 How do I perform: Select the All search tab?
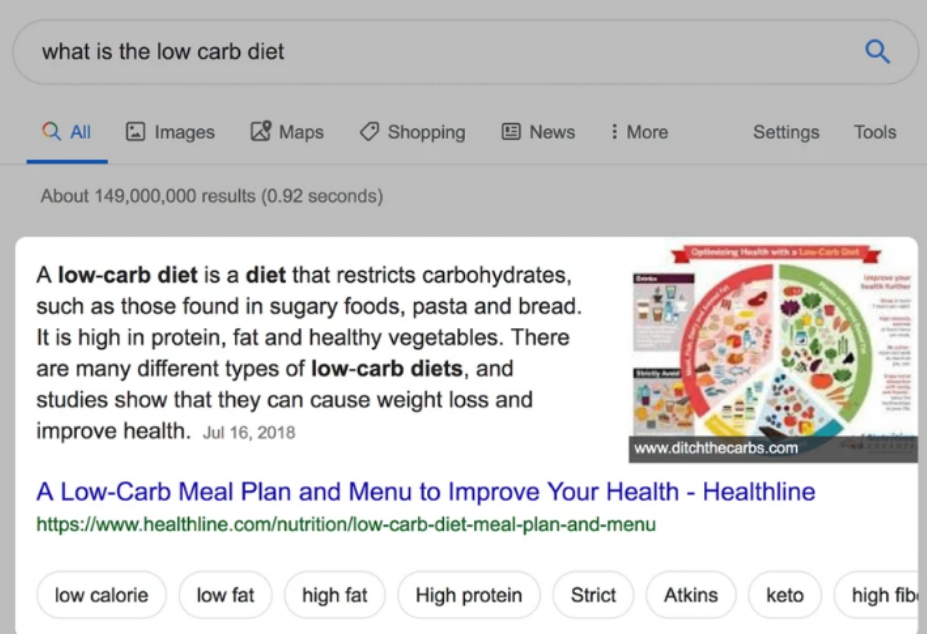[67, 132]
